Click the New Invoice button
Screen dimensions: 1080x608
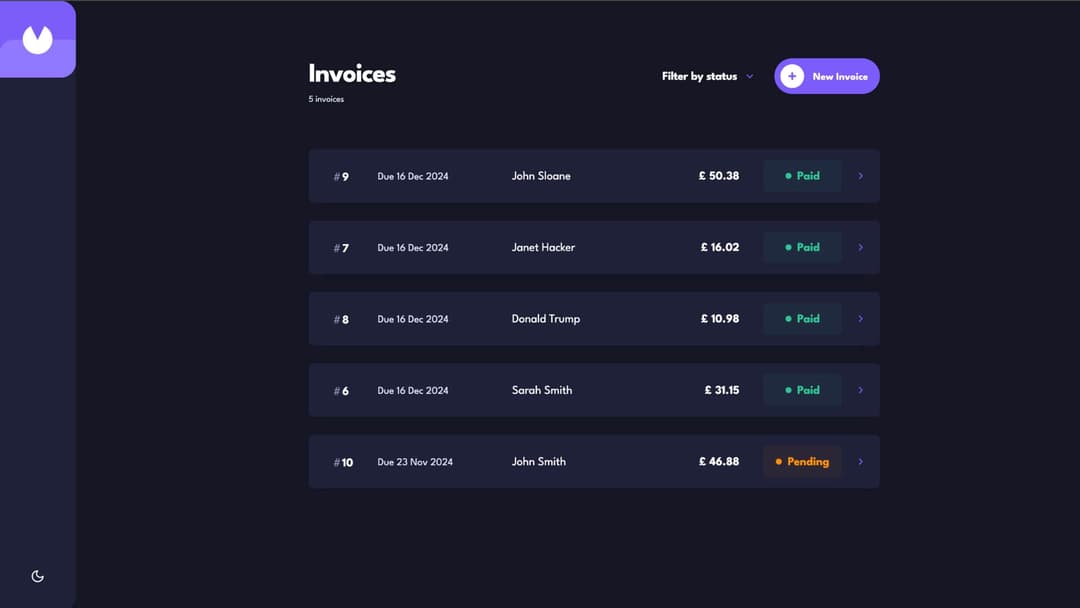(827, 76)
